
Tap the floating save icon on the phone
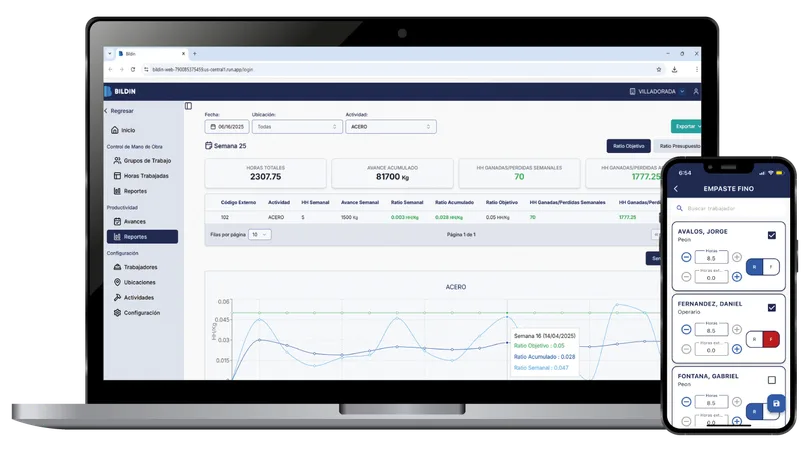(x=776, y=403)
